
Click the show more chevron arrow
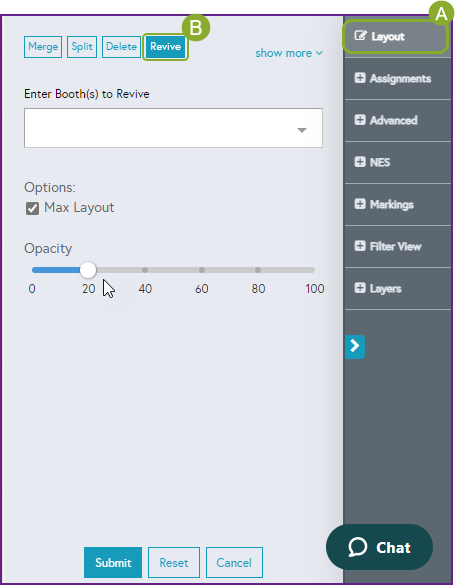(x=319, y=53)
